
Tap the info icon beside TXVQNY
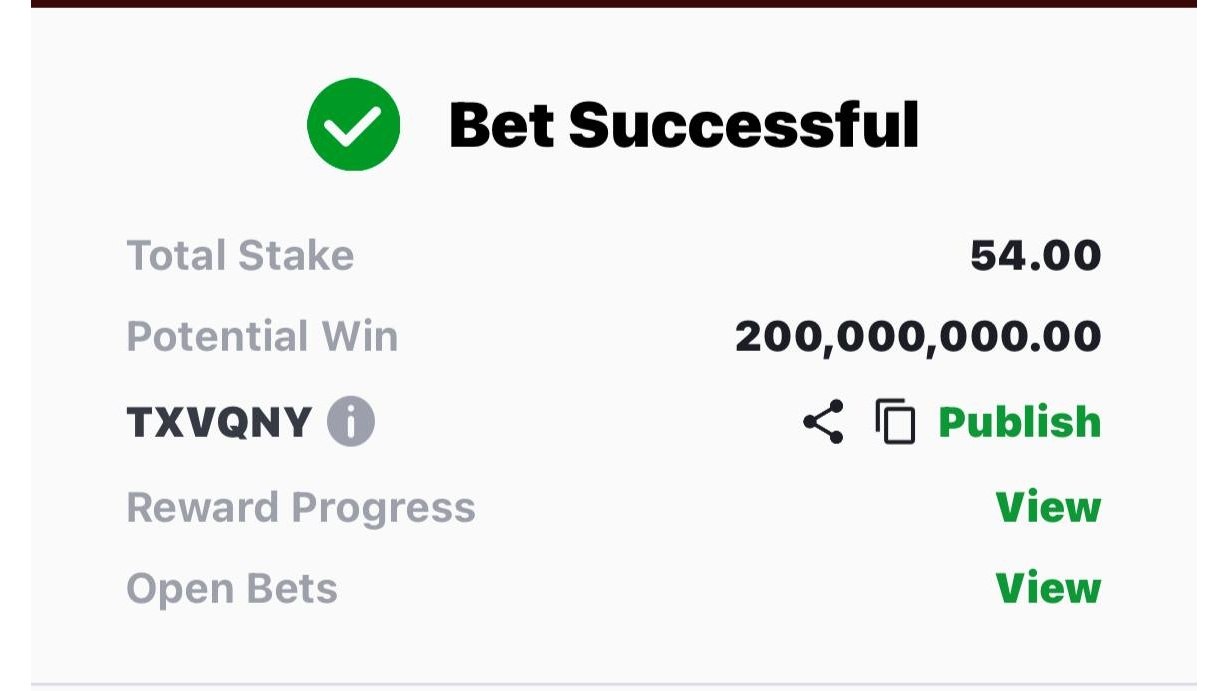click(350, 422)
